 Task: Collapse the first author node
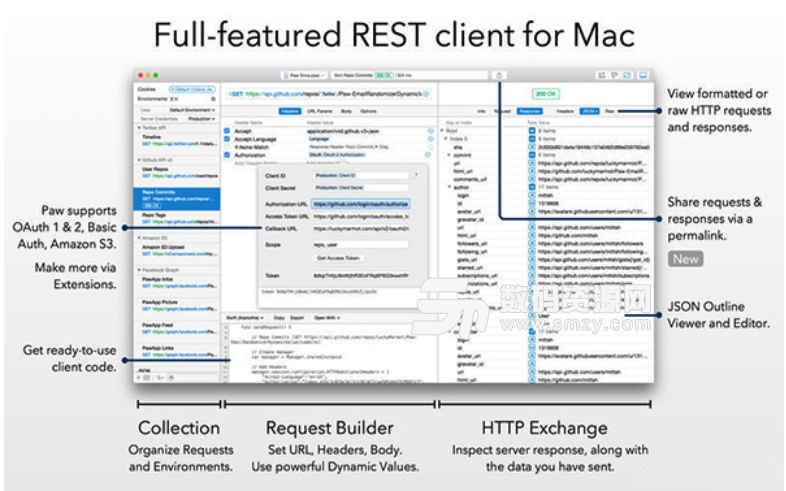click(450, 187)
